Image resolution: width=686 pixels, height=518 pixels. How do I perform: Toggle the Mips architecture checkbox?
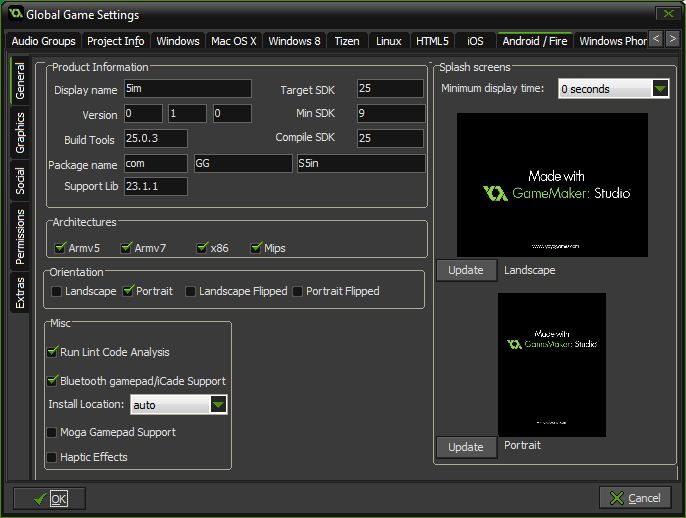[256, 248]
